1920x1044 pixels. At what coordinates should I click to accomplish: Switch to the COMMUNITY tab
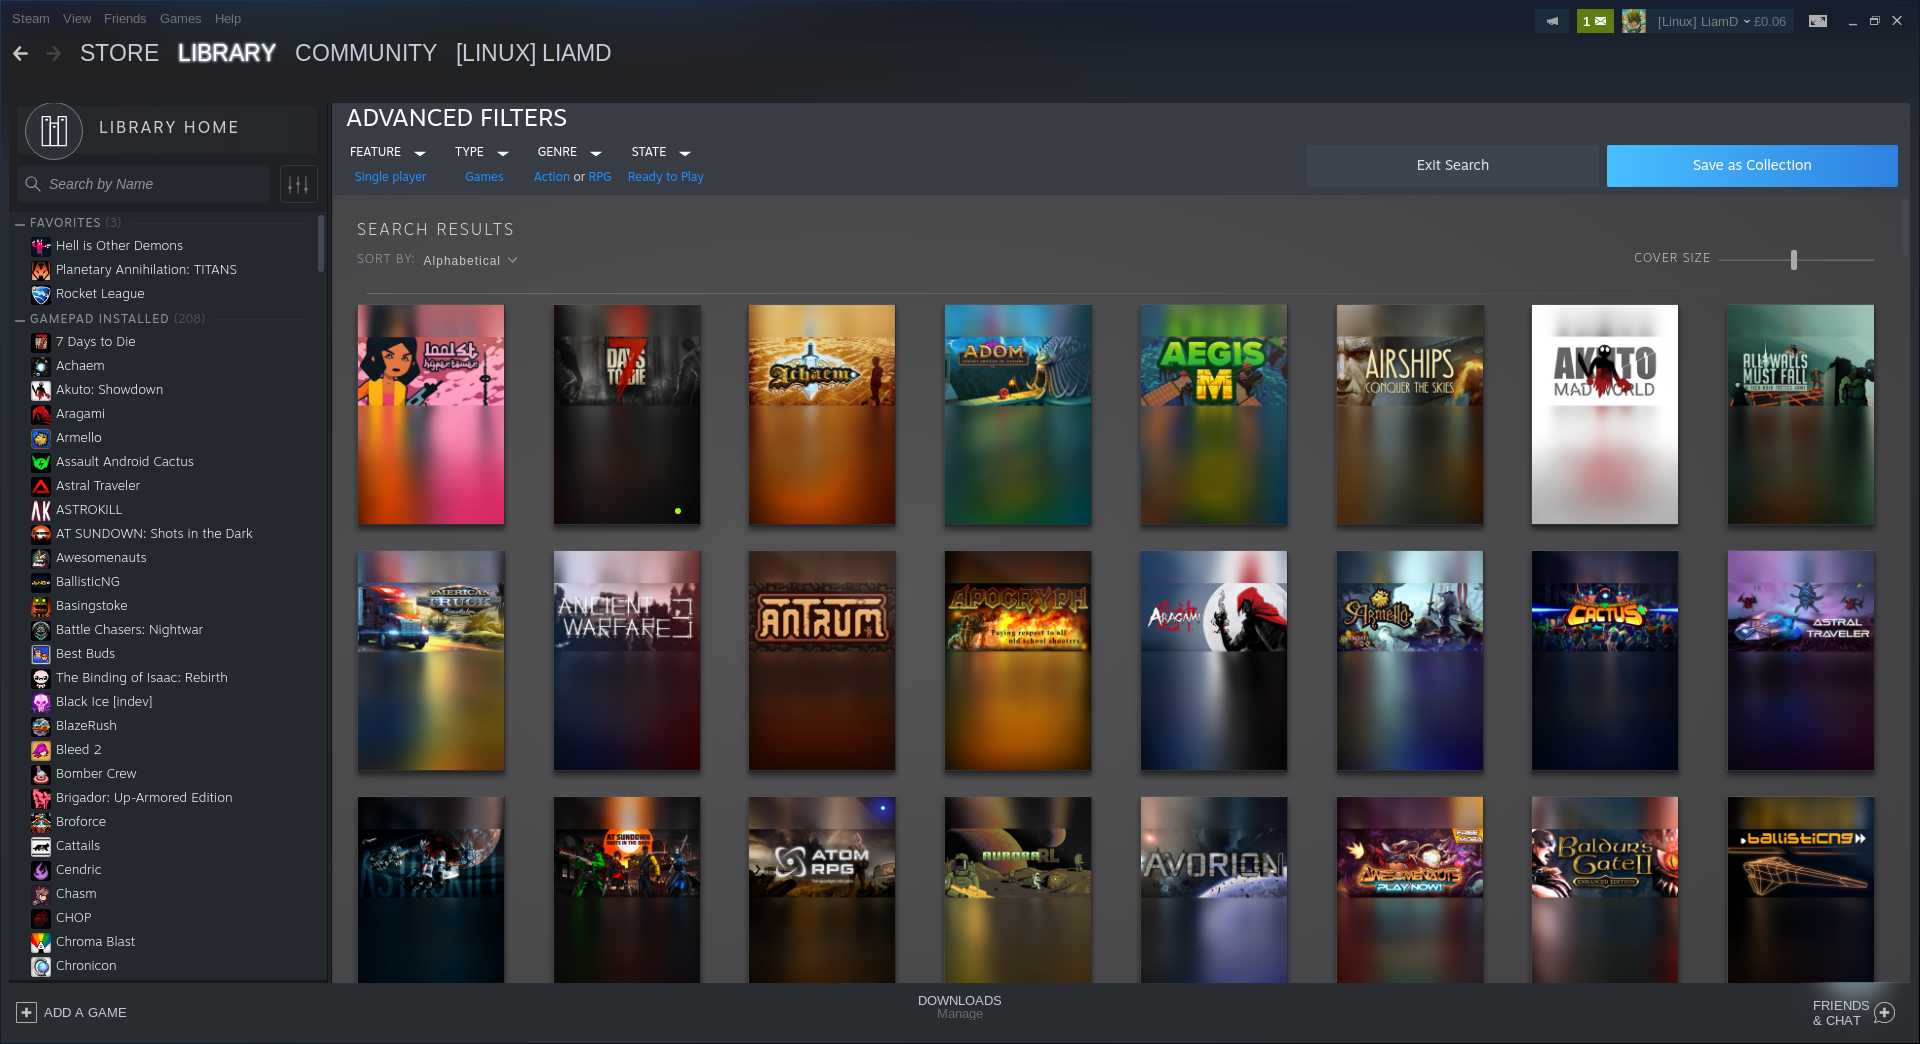[x=366, y=53]
